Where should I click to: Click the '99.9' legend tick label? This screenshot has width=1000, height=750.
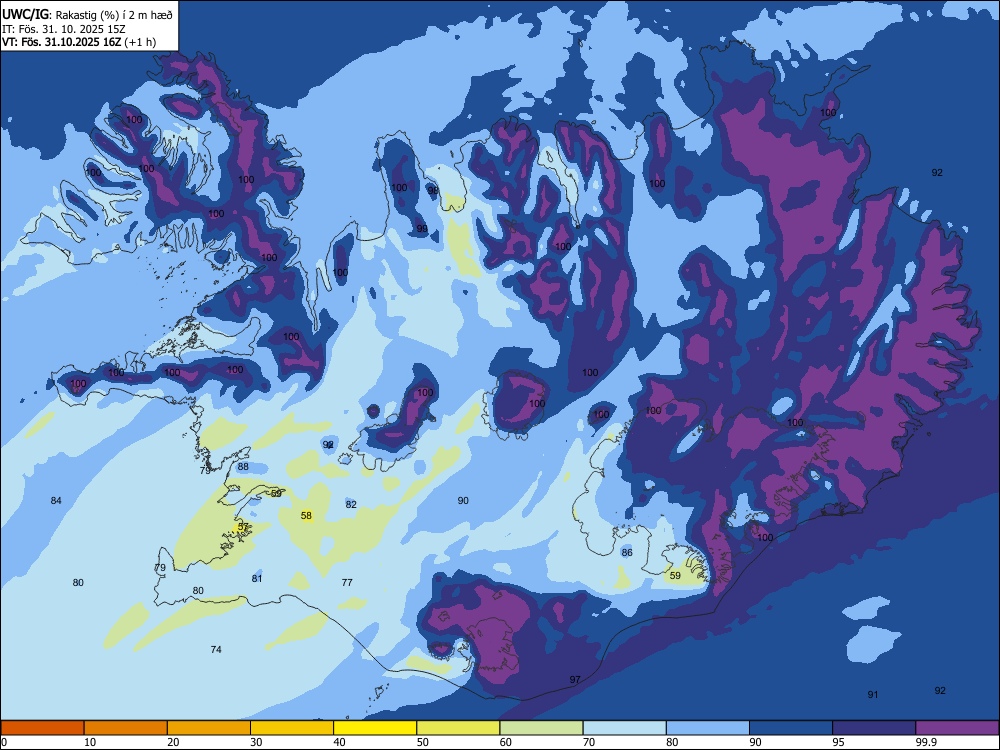[x=925, y=742]
